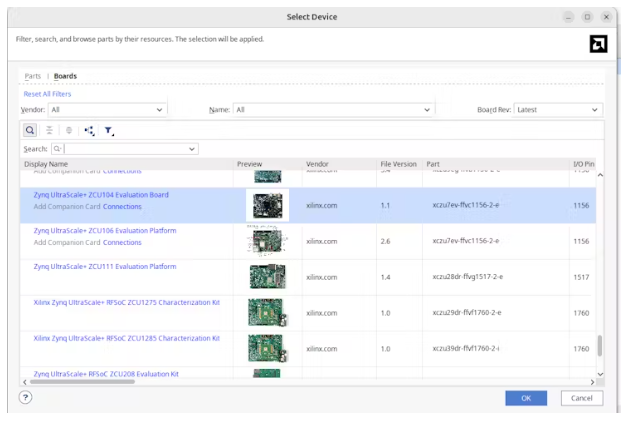Toggle the search magnifier toolbar icon
This screenshot has width=627, height=424.
[30, 130]
